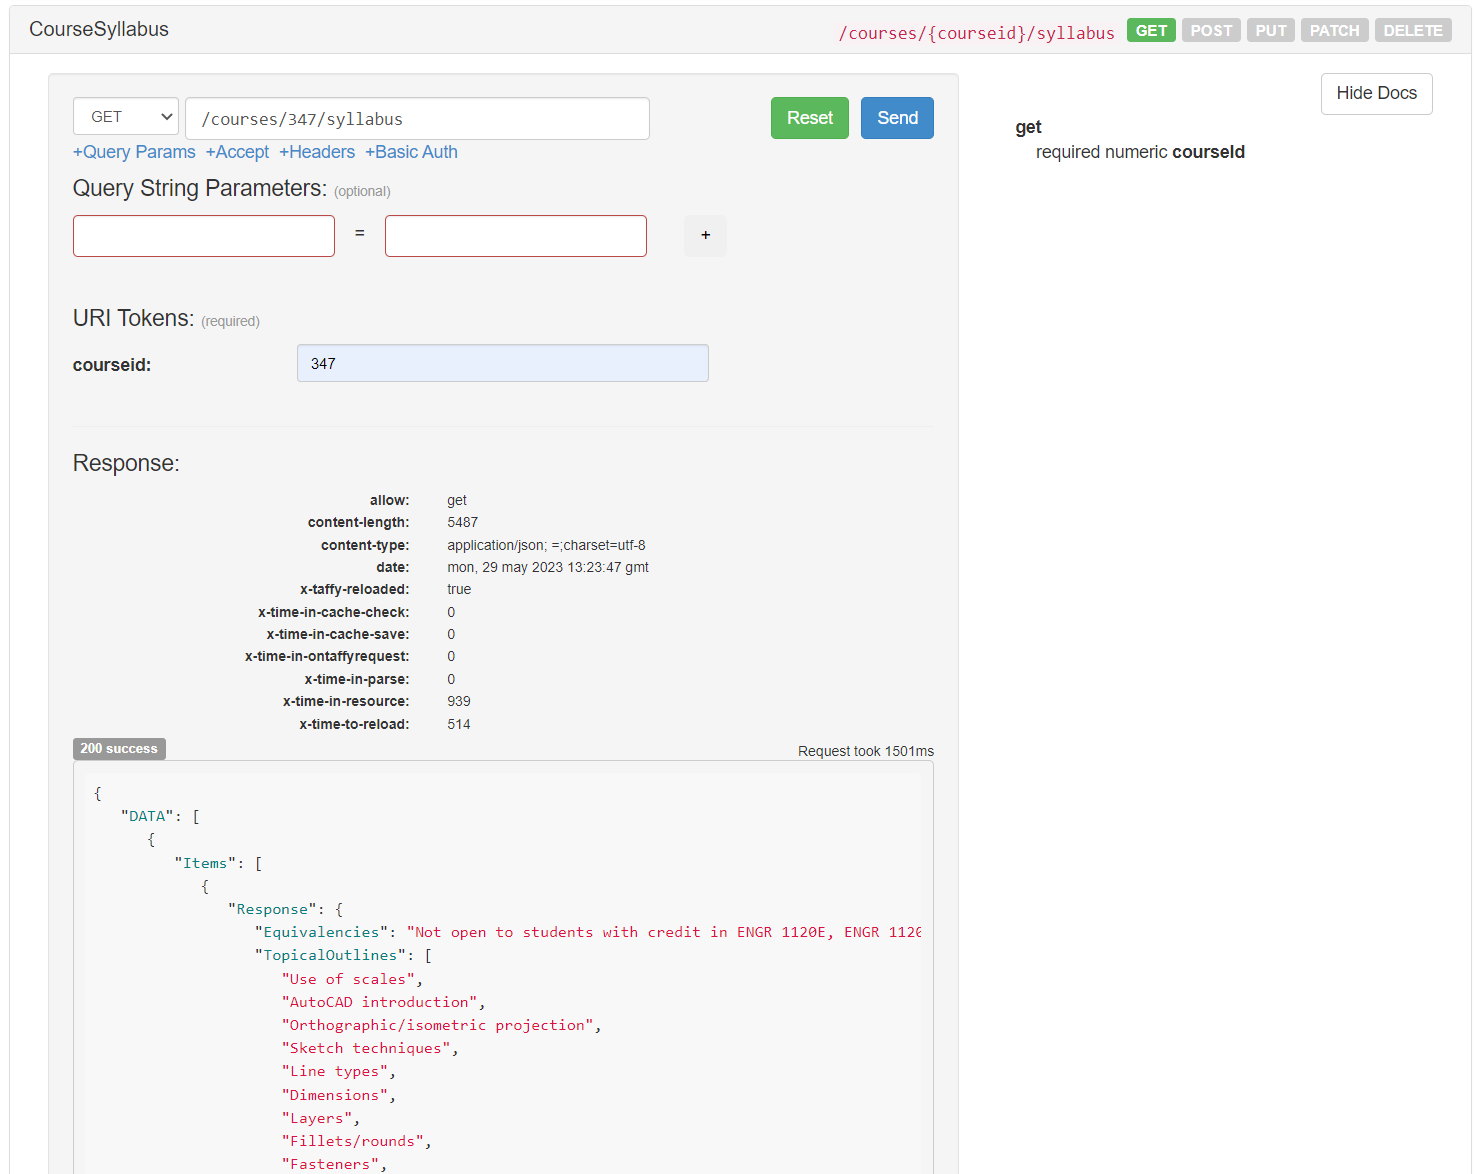Click the green GET method badge
Image resolution: width=1475 pixels, height=1174 pixels.
(x=1150, y=30)
